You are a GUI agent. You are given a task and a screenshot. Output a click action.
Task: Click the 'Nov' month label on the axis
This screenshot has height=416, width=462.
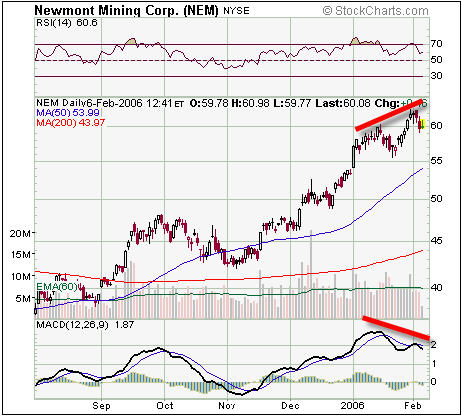pos(227,406)
